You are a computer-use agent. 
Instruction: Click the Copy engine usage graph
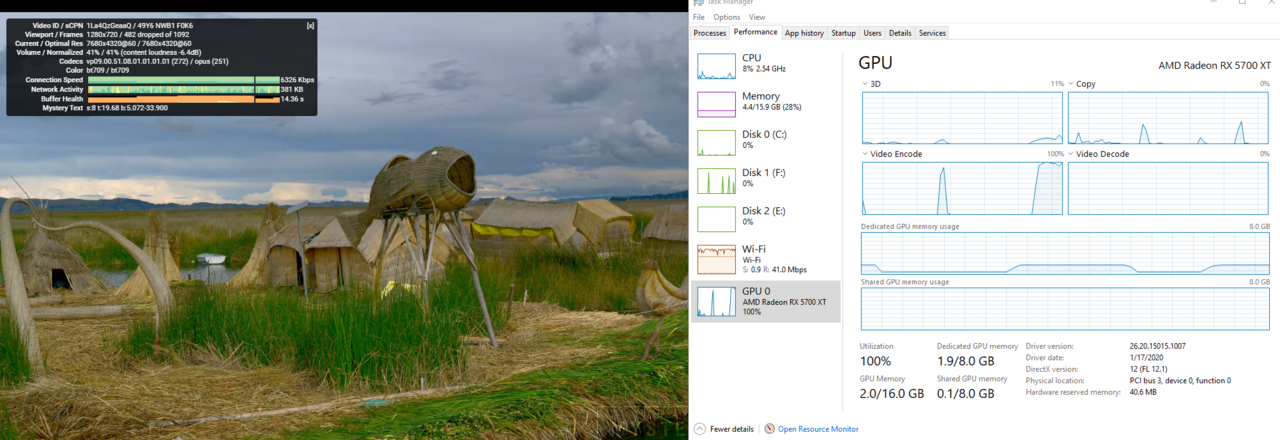tap(1169, 118)
